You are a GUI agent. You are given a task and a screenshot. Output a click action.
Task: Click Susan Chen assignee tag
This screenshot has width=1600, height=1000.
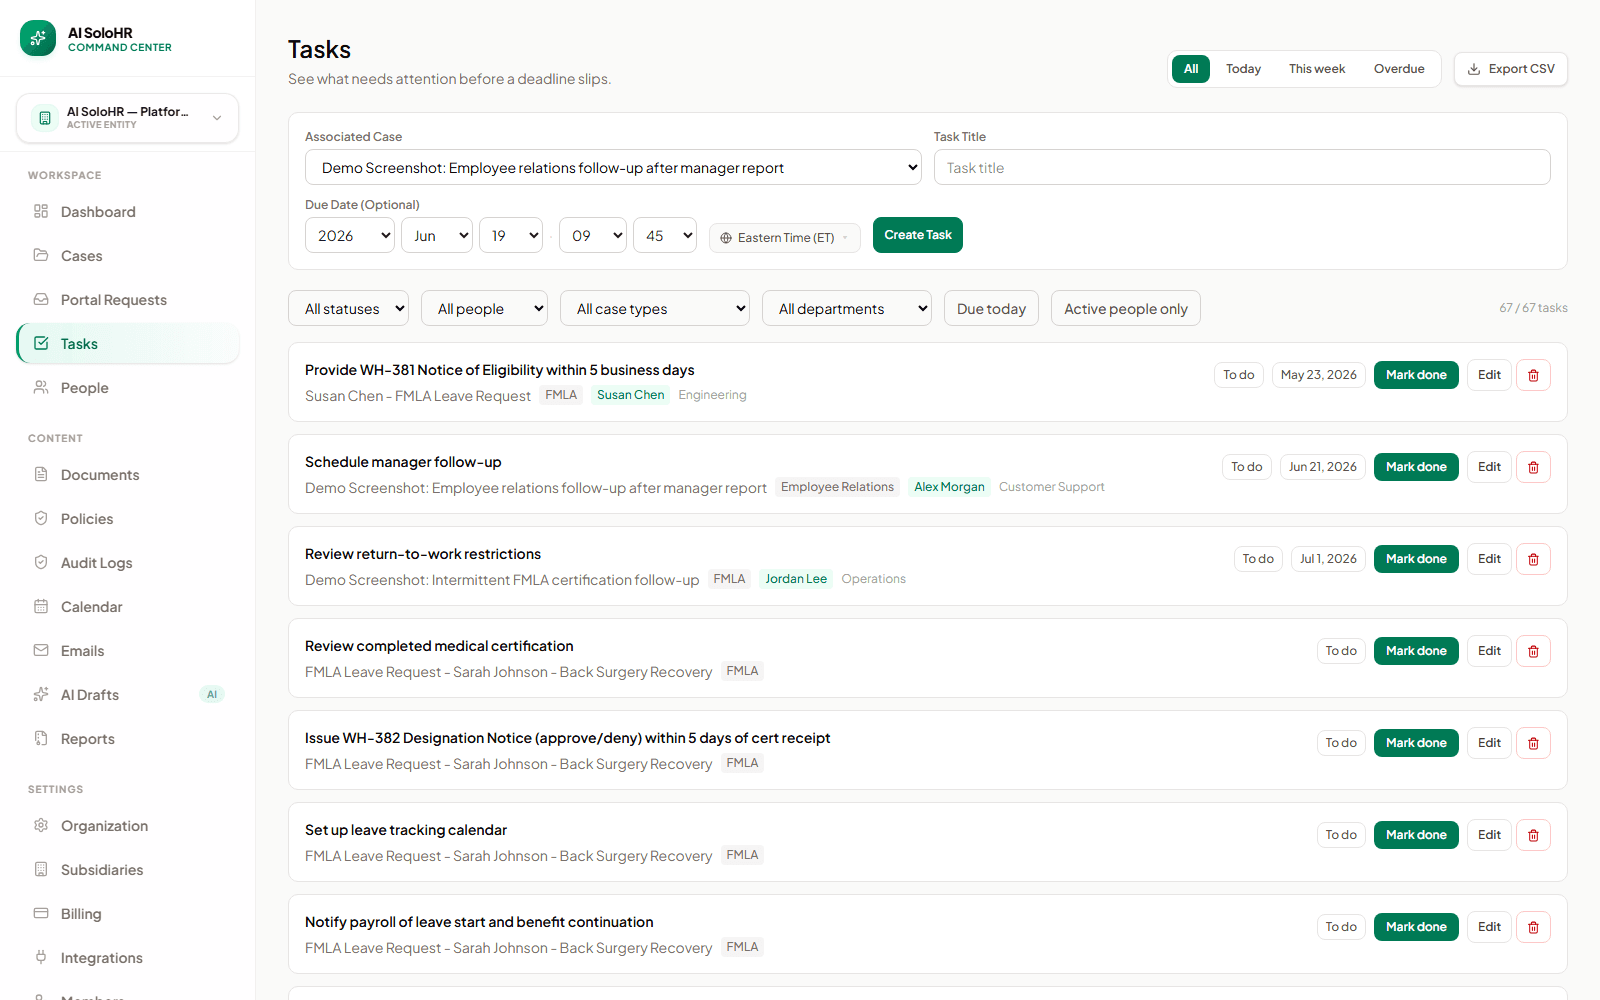(631, 395)
